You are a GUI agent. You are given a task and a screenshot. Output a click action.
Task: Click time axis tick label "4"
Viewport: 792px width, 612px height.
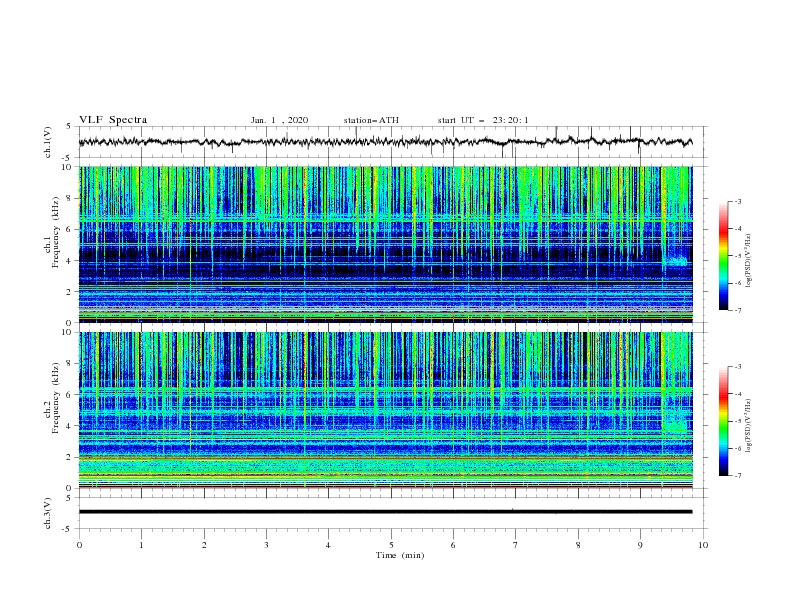click(x=329, y=545)
